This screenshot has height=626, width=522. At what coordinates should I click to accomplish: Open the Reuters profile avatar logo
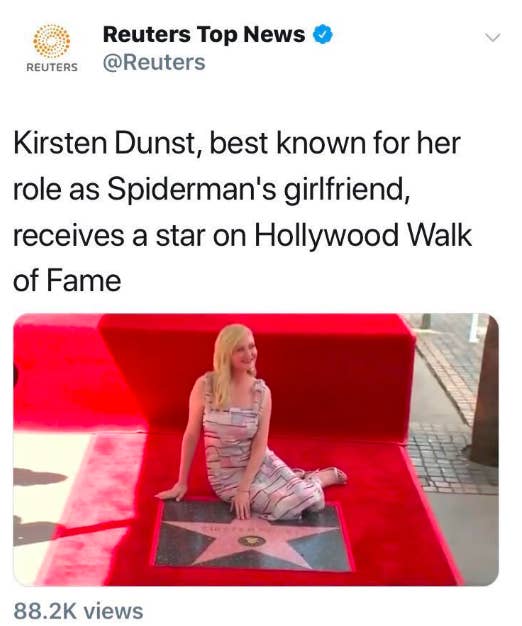[51, 48]
